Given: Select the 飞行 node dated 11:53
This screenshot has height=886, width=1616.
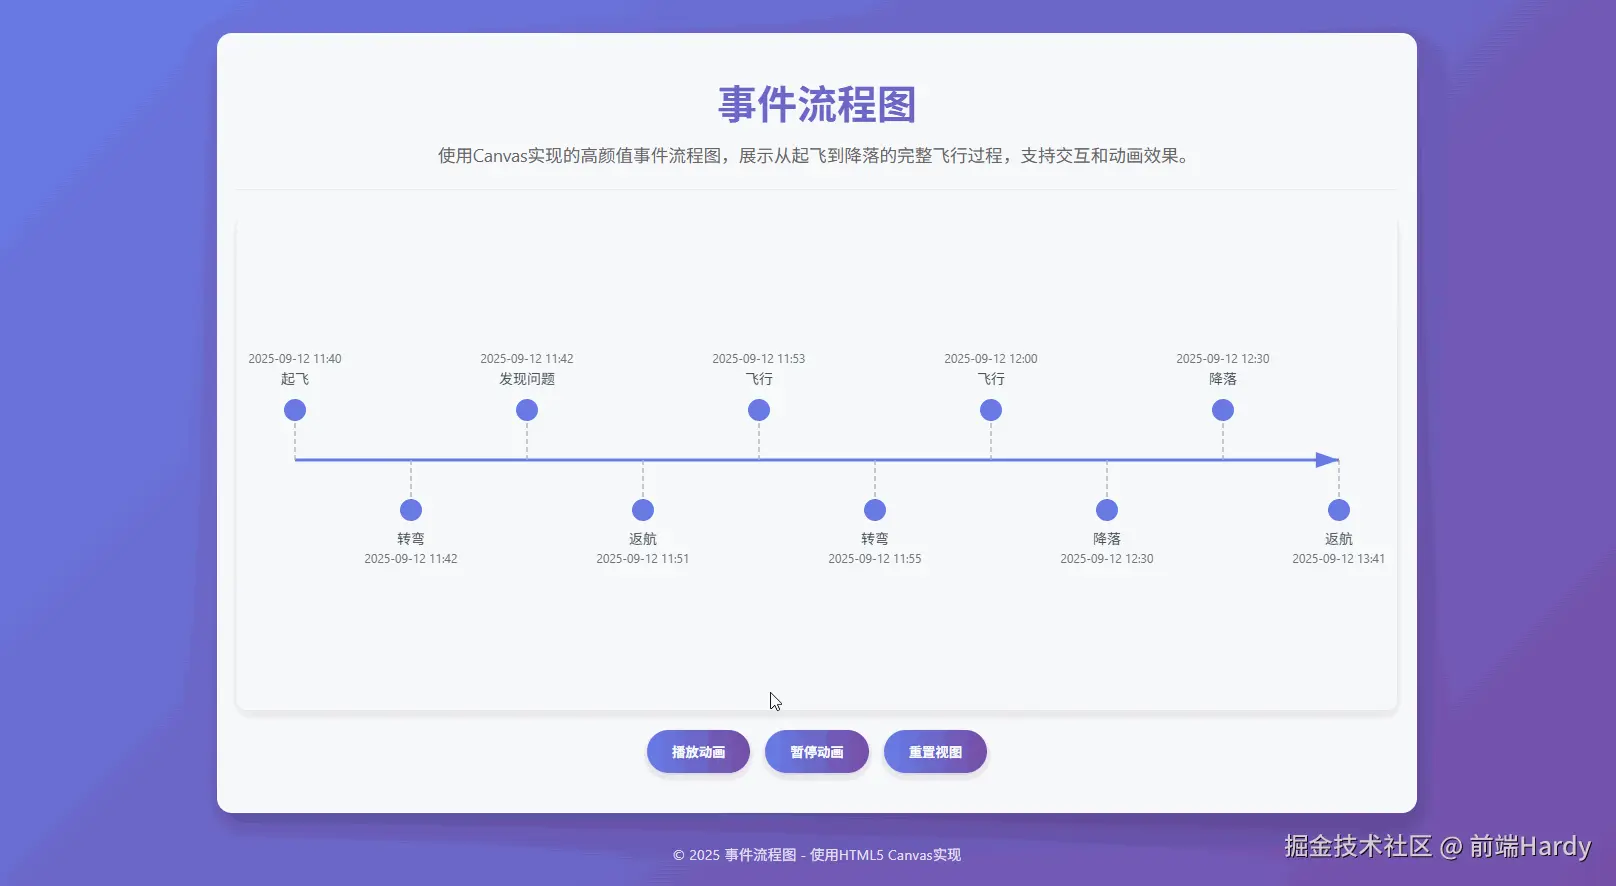Looking at the screenshot, I should click(x=759, y=410).
